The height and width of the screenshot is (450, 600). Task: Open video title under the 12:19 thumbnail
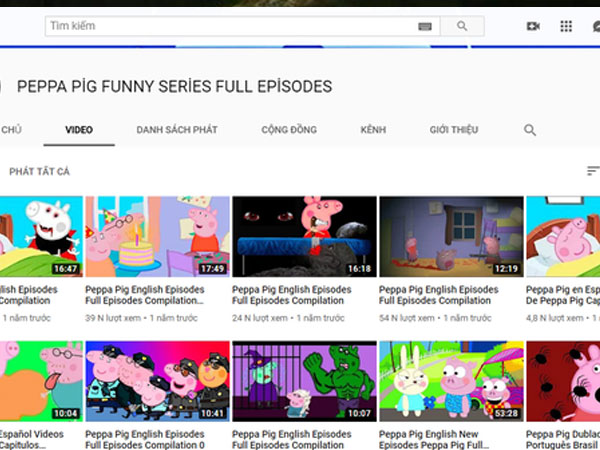pos(439,295)
